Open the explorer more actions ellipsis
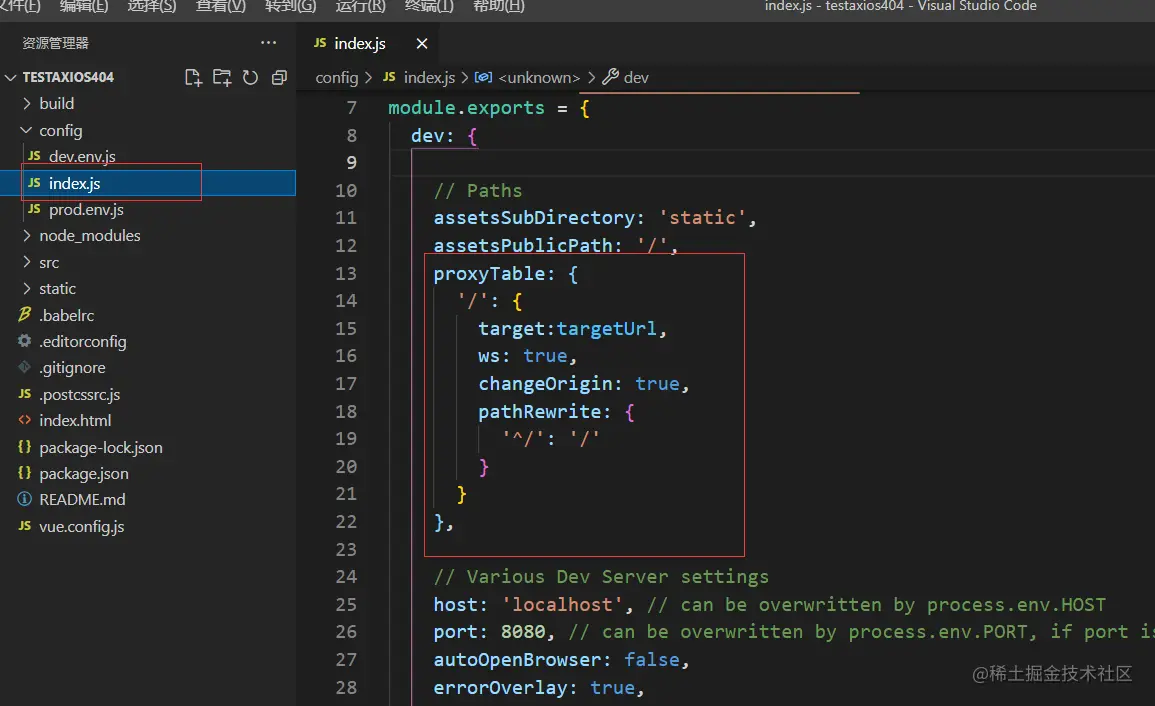 click(x=269, y=43)
